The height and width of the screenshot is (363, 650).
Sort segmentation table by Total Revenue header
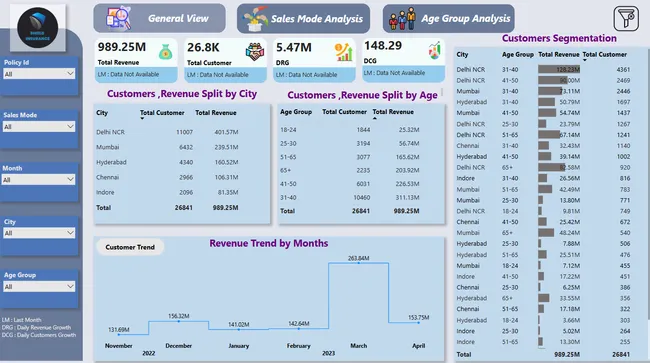[559, 55]
